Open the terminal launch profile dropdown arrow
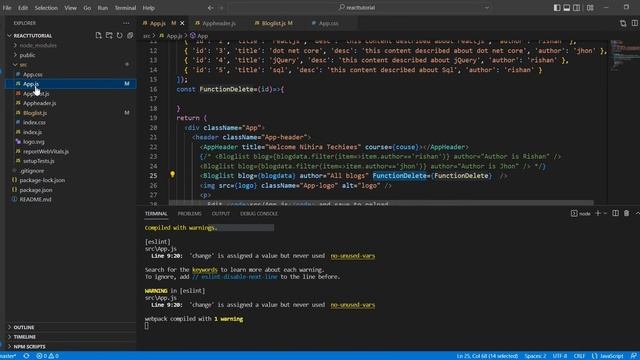The height and width of the screenshot is (360, 640). [605, 213]
